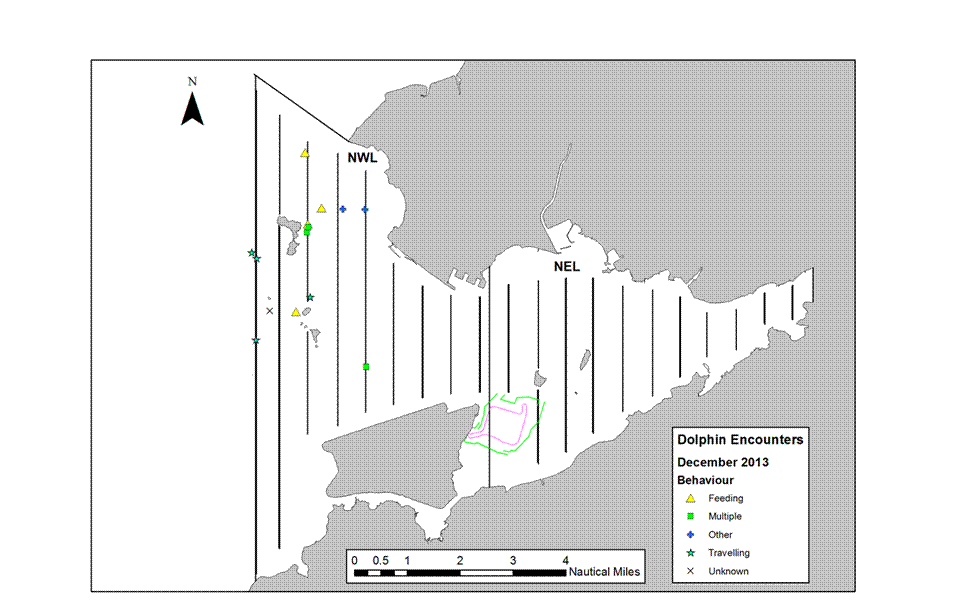Click the Feeding legend label
Viewport: 957px width, 609px height.
pos(726,499)
